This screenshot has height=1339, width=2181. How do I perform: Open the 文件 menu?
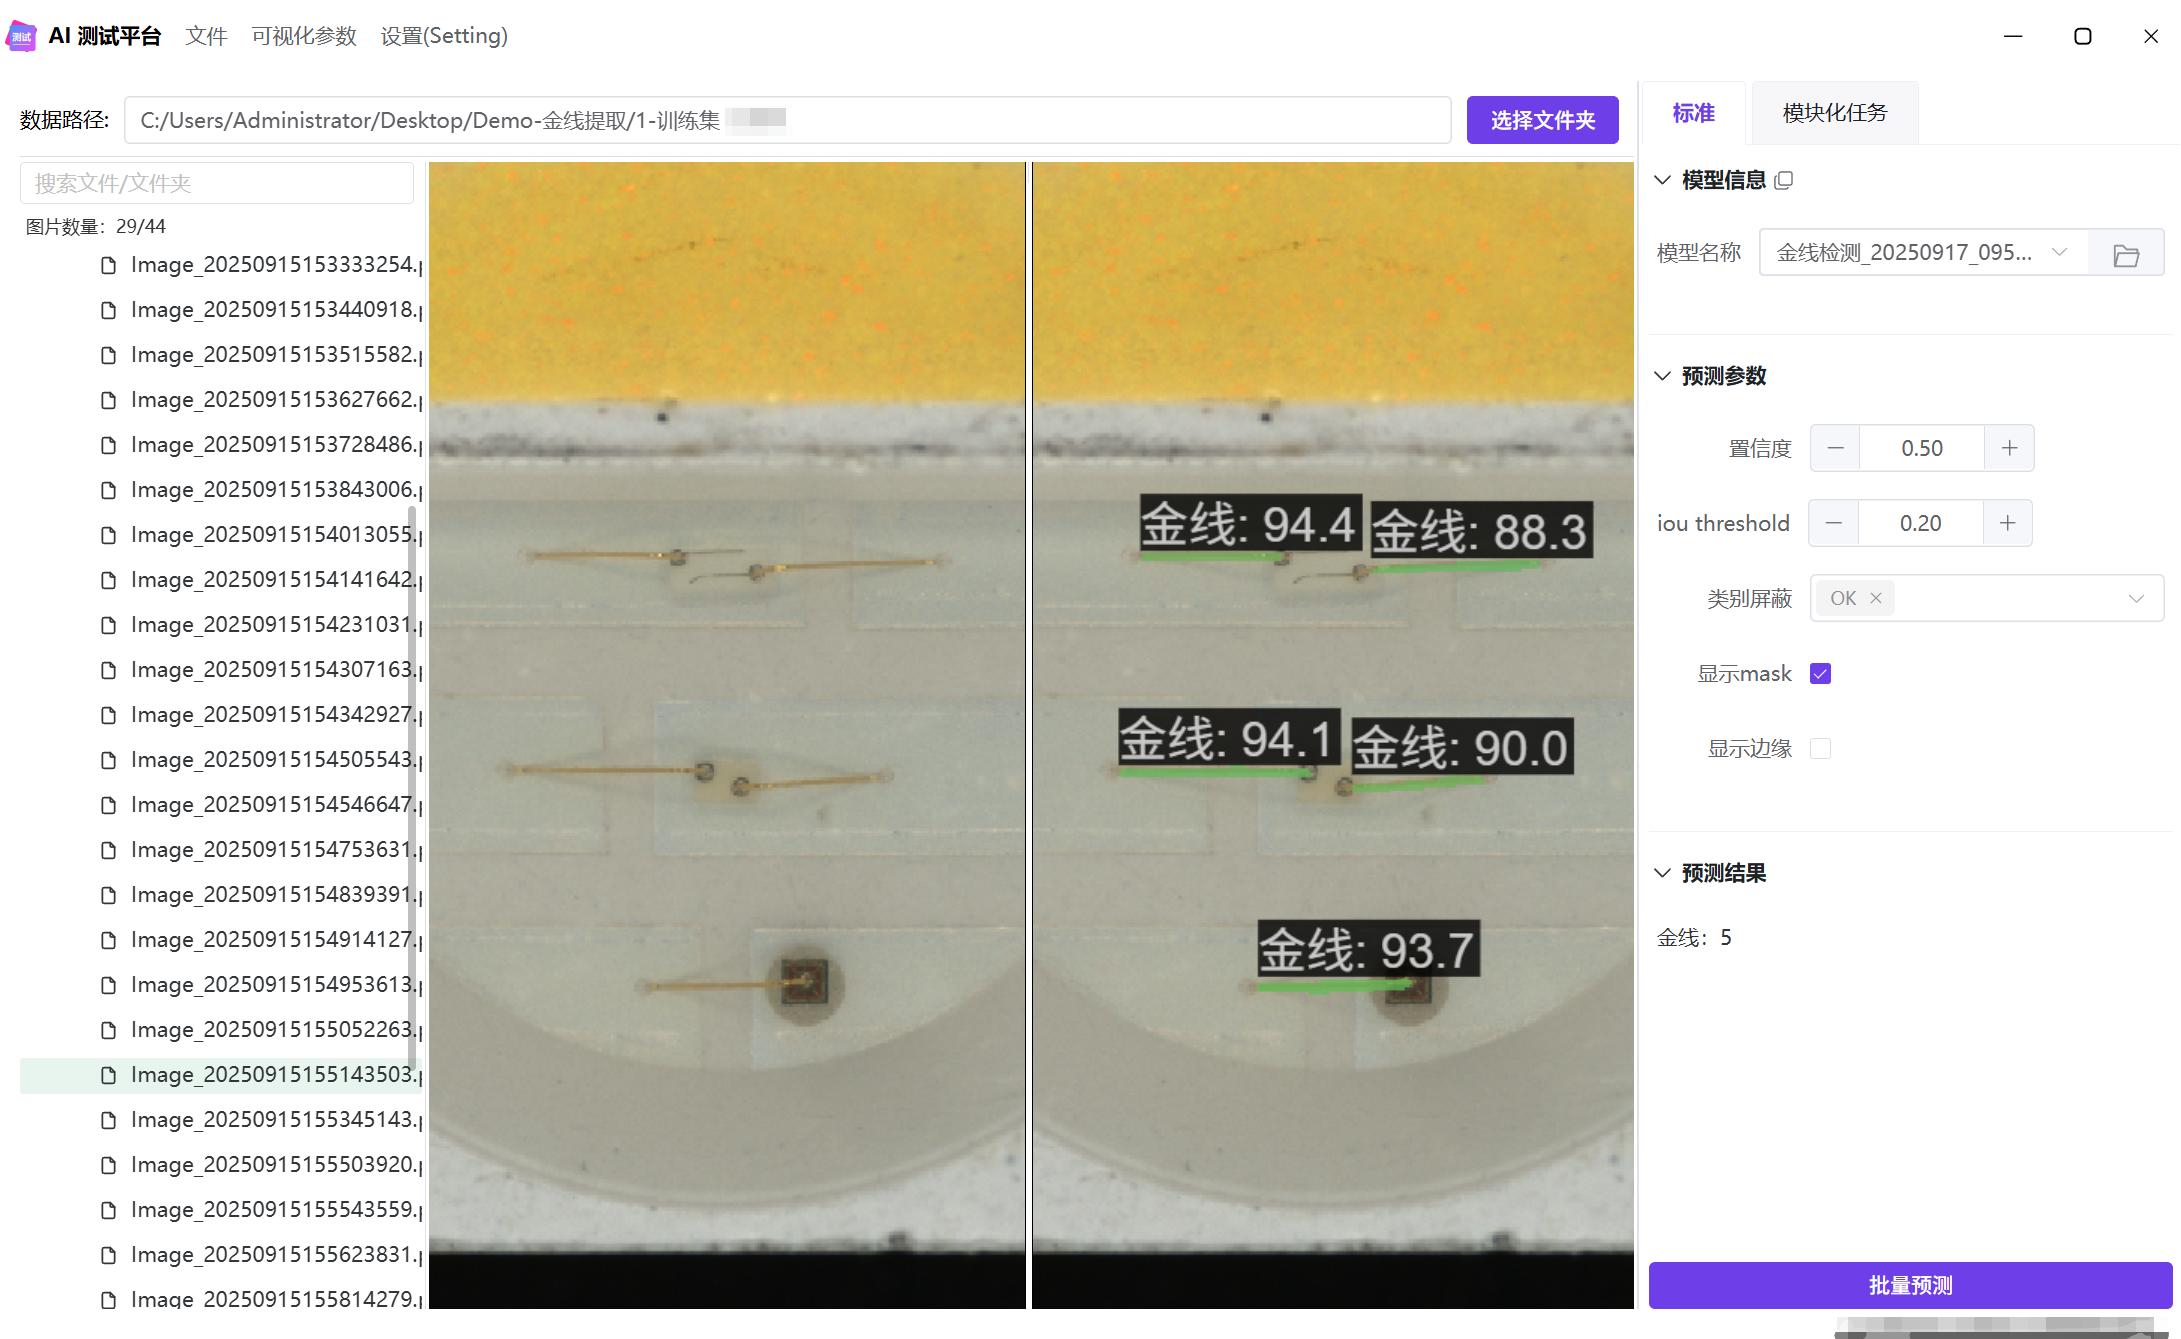pos(206,36)
